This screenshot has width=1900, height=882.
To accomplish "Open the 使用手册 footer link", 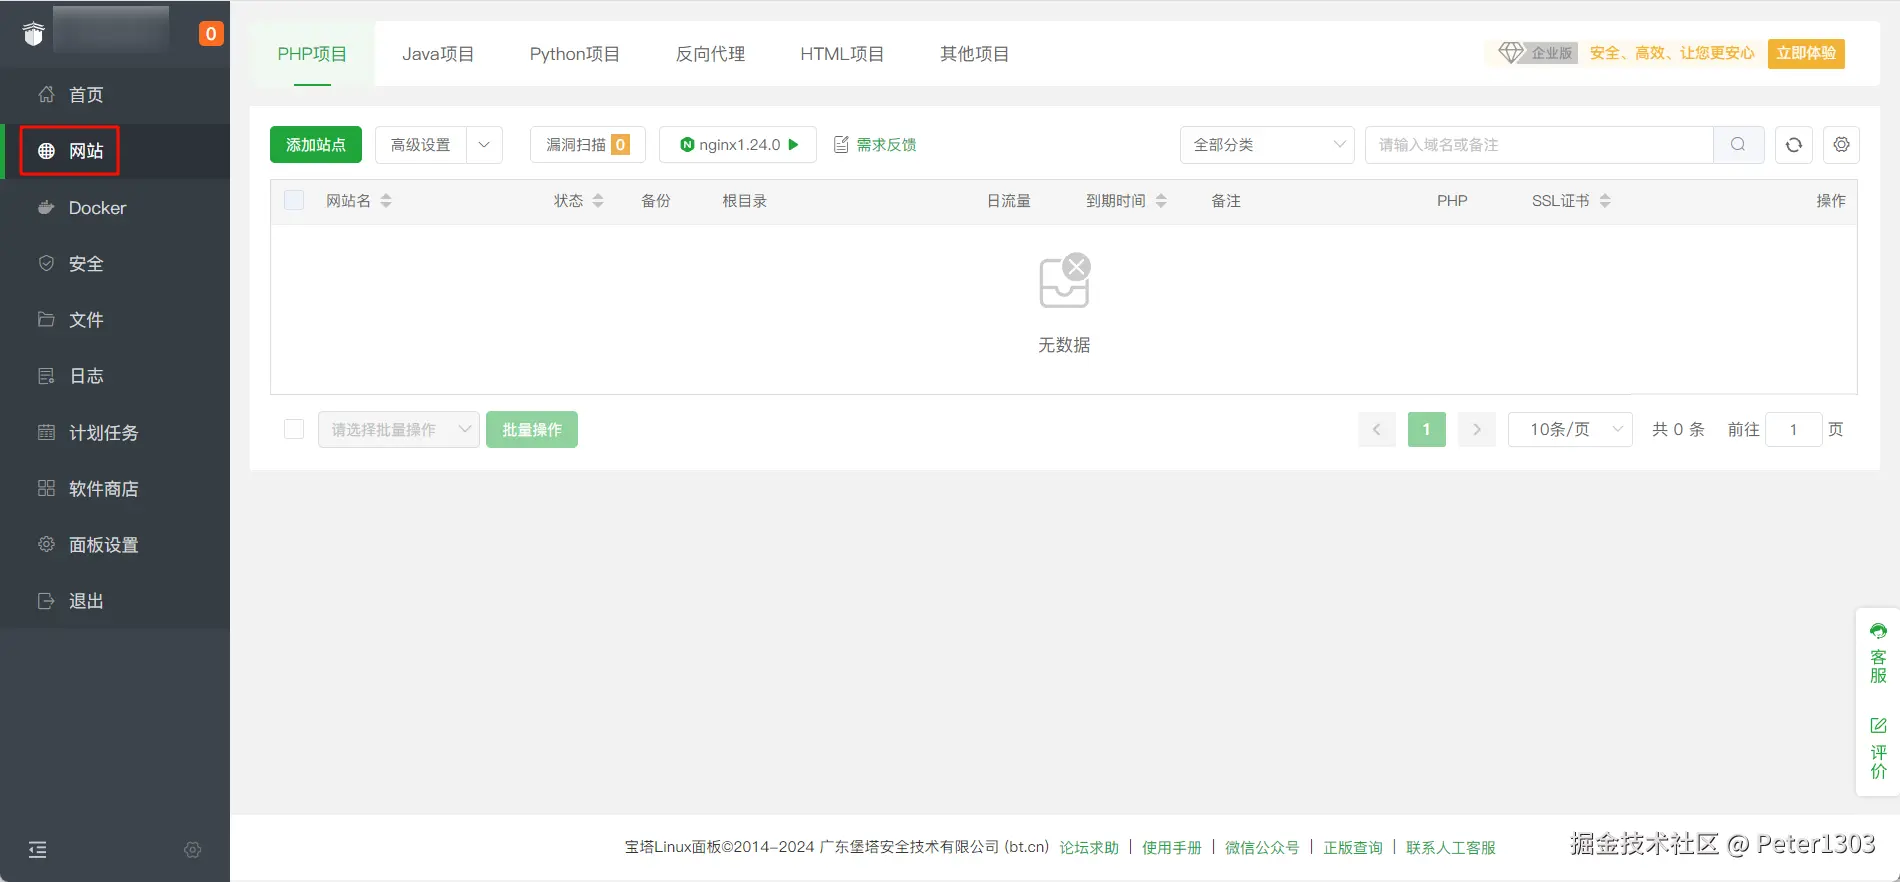I will (1172, 848).
